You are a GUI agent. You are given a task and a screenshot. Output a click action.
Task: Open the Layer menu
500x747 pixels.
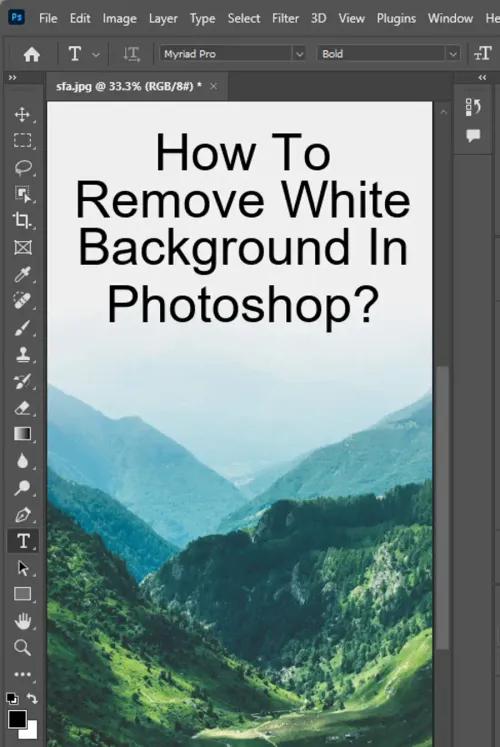pos(163,19)
